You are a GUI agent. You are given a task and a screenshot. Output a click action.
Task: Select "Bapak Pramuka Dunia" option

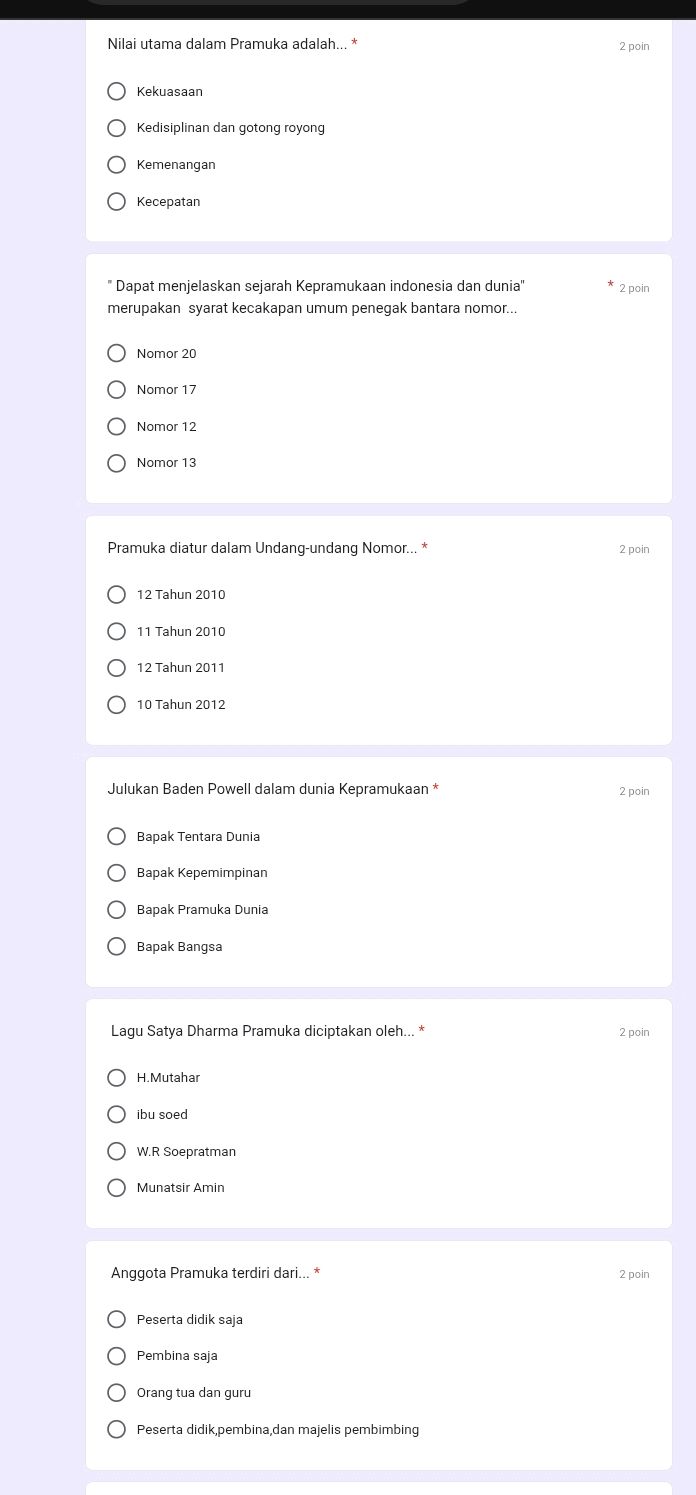coord(117,910)
